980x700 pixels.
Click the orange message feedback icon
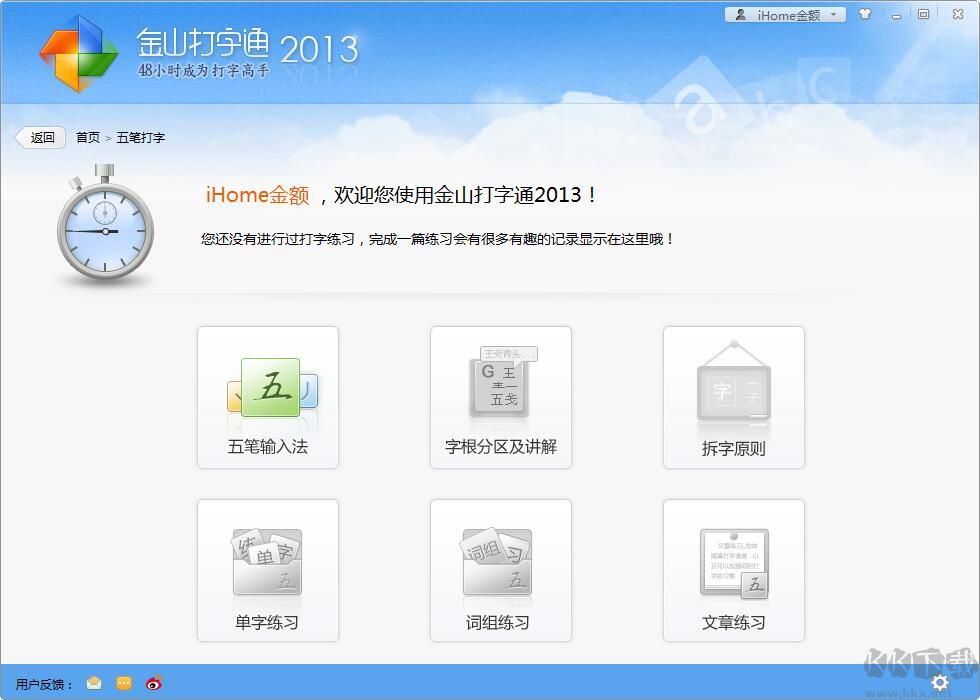click(123, 683)
